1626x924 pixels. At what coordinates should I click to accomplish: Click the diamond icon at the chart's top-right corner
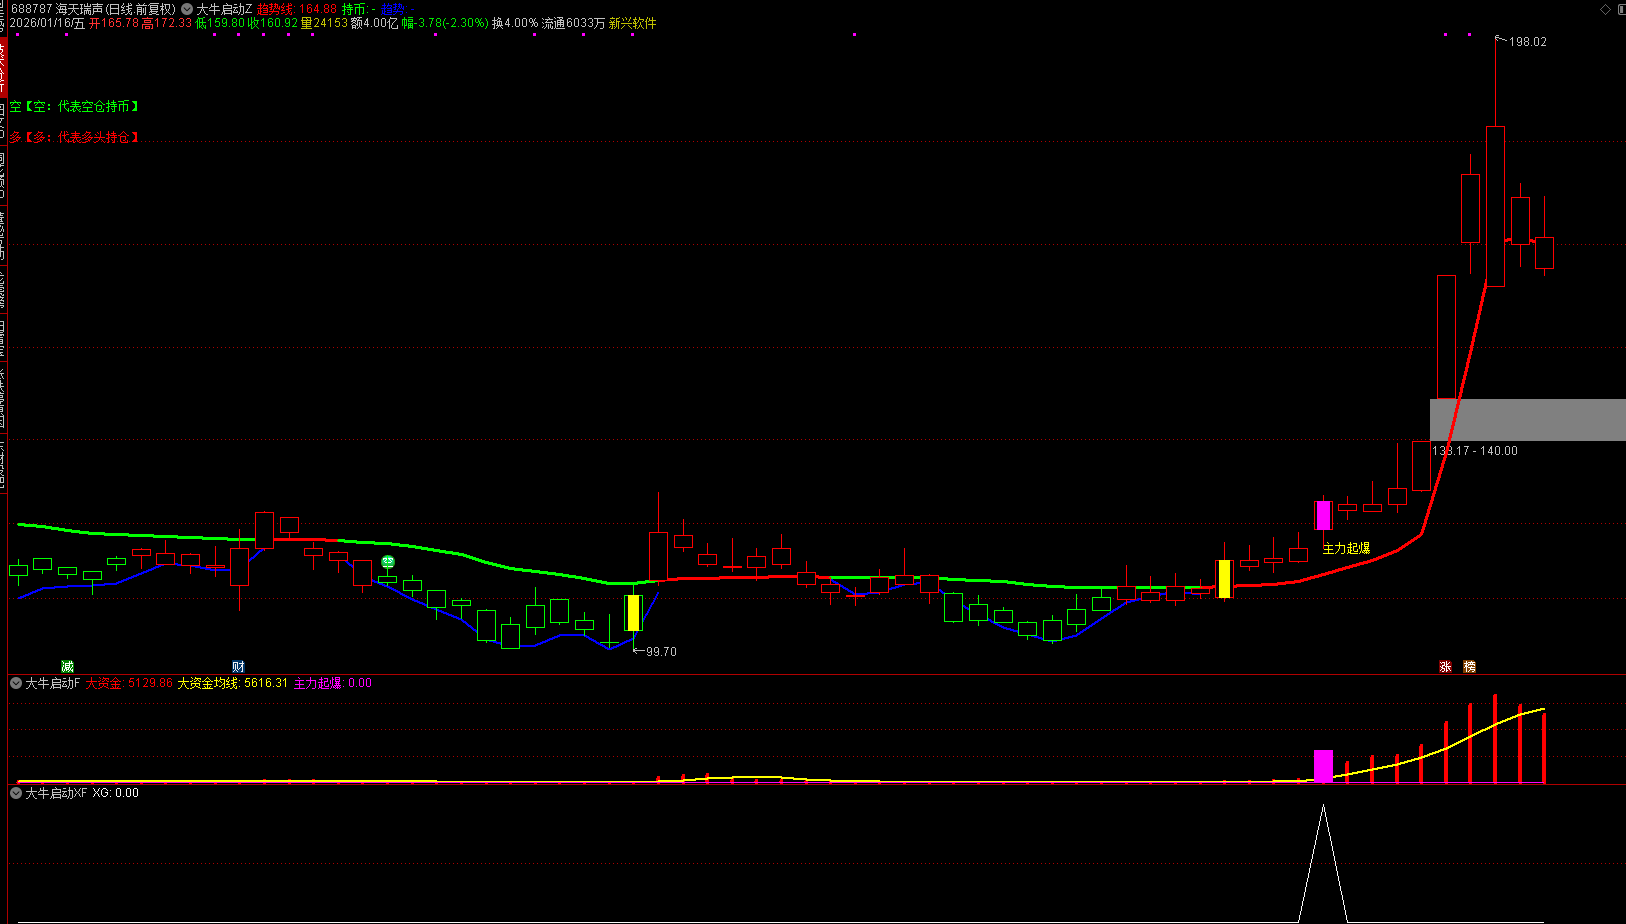click(1606, 9)
